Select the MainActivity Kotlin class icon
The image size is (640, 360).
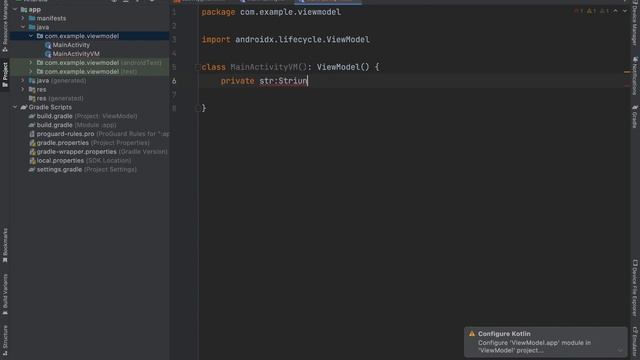[48, 45]
